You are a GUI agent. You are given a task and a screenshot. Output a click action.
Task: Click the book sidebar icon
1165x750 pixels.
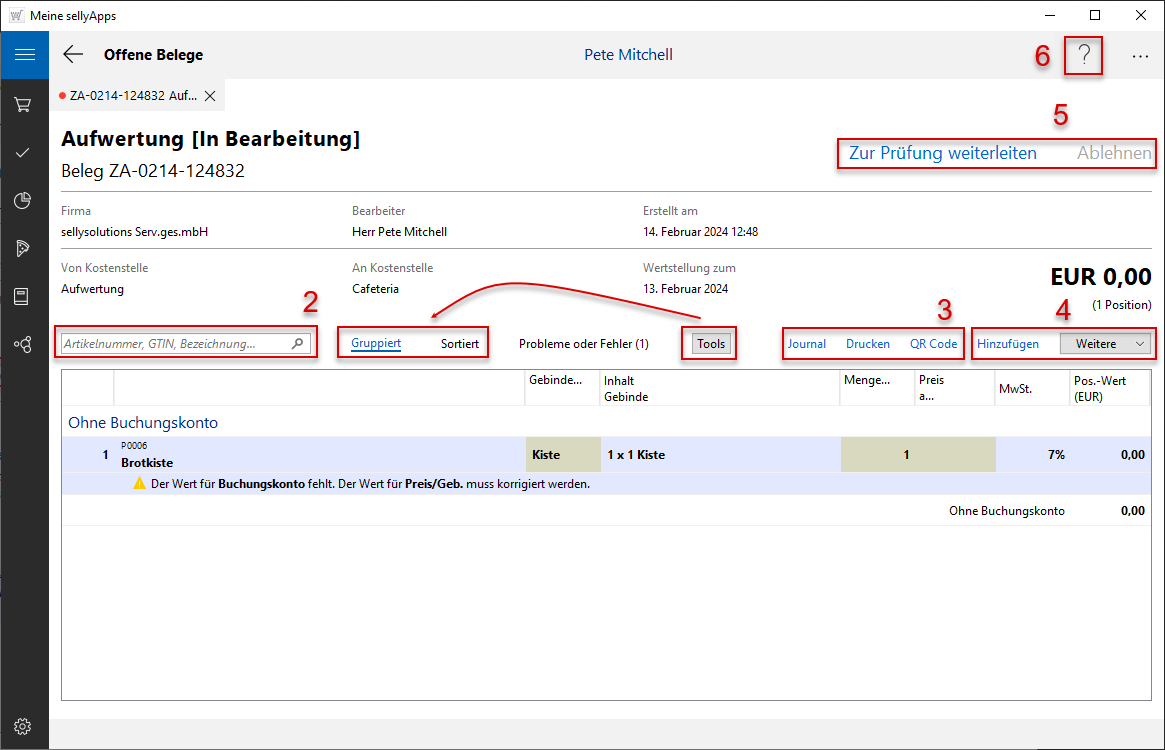[24, 296]
